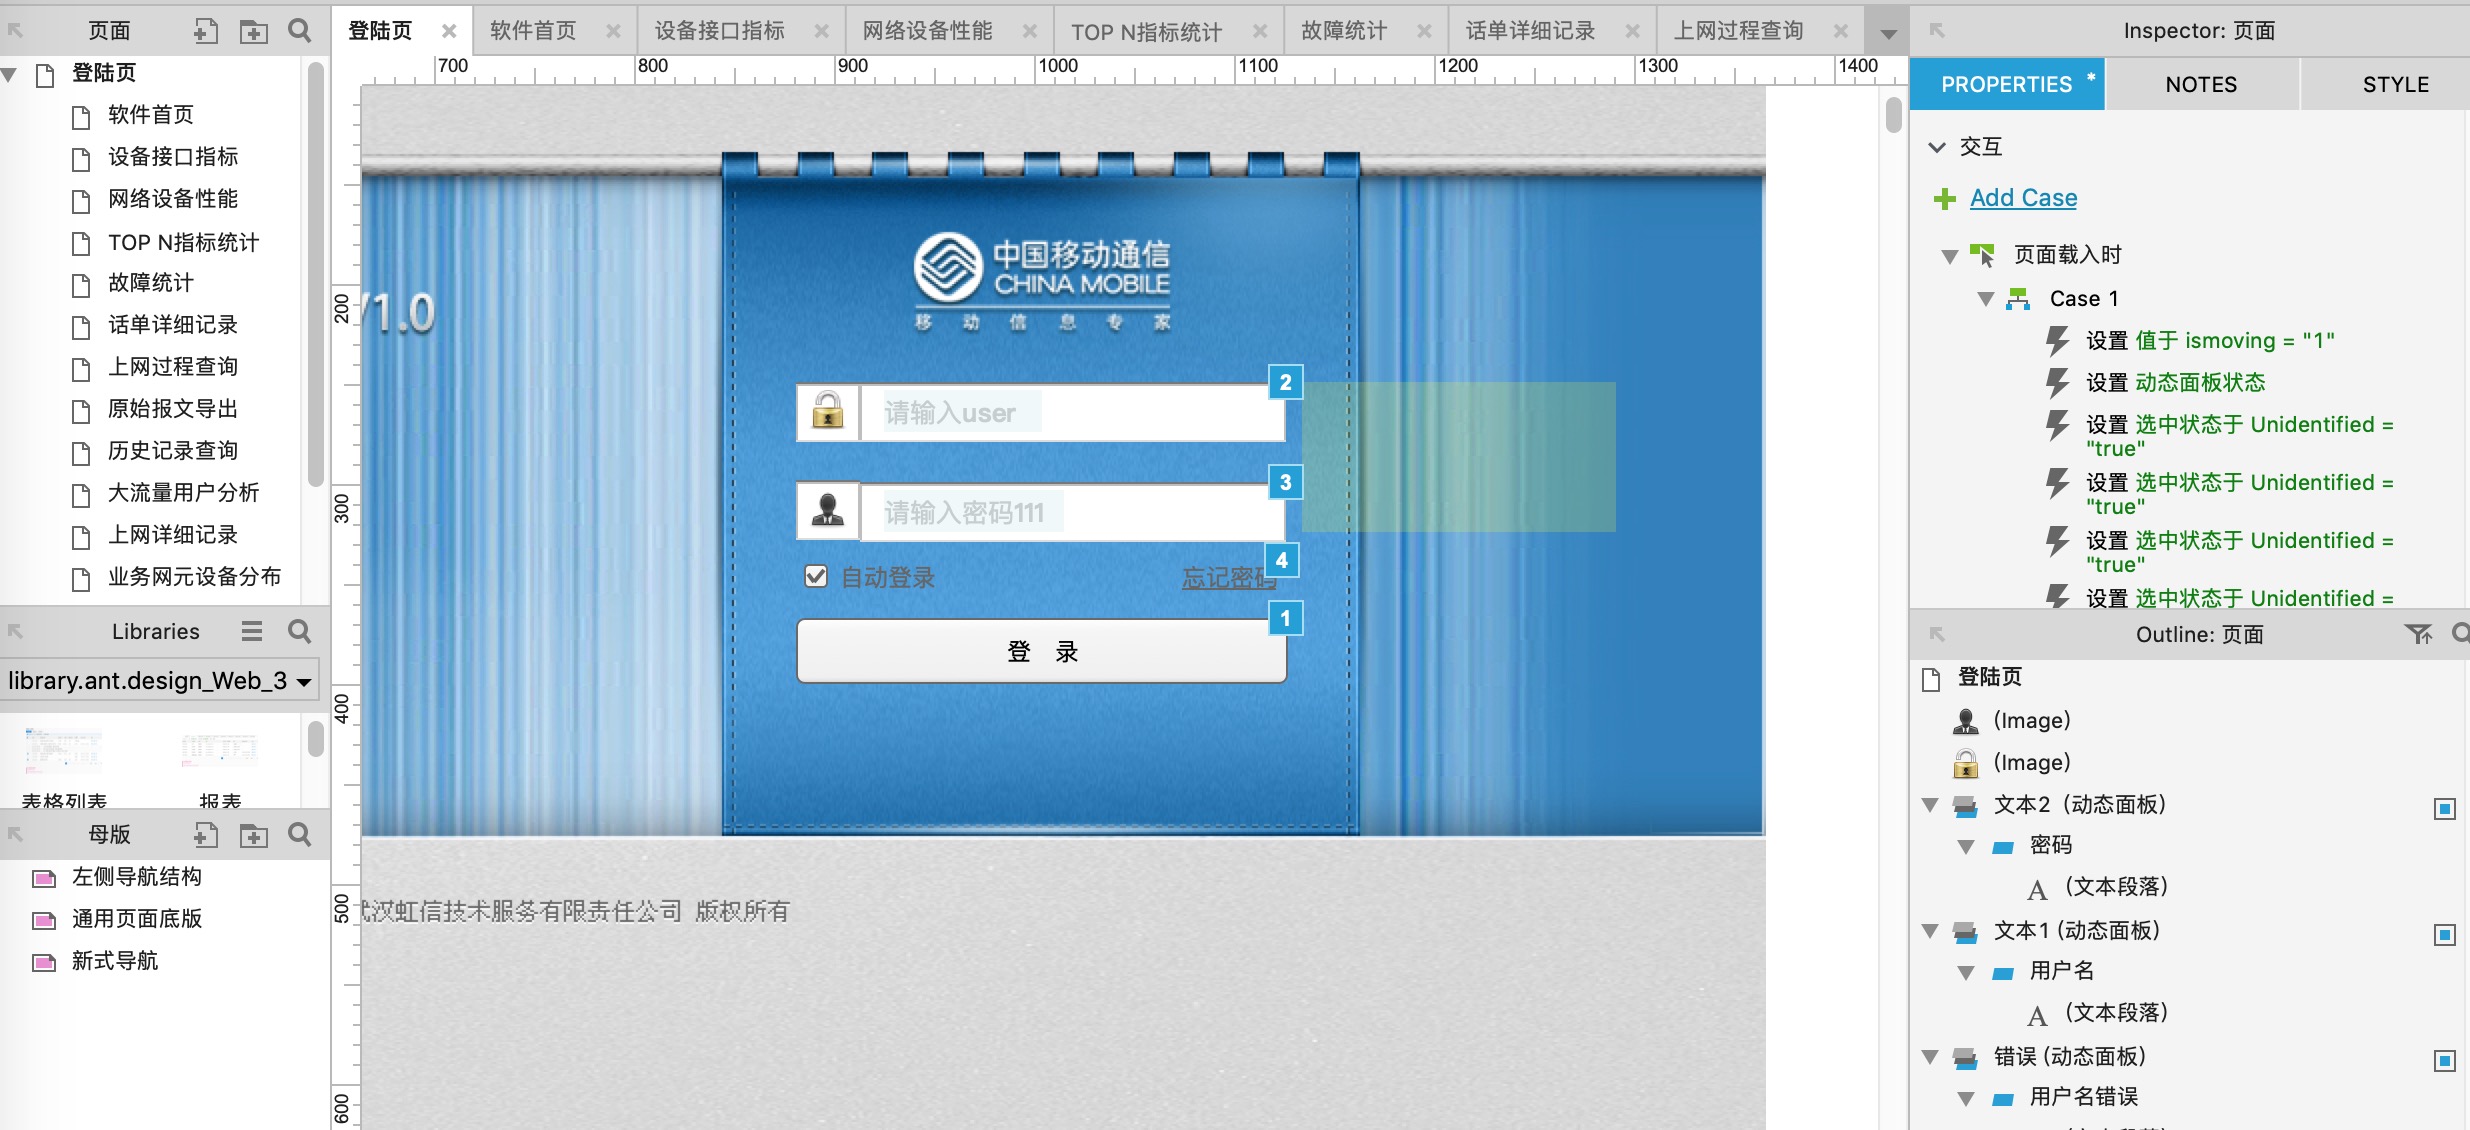The image size is (2470, 1130).
Task: Toggle visibility of 文本2 dynamic panel
Action: [2444, 808]
